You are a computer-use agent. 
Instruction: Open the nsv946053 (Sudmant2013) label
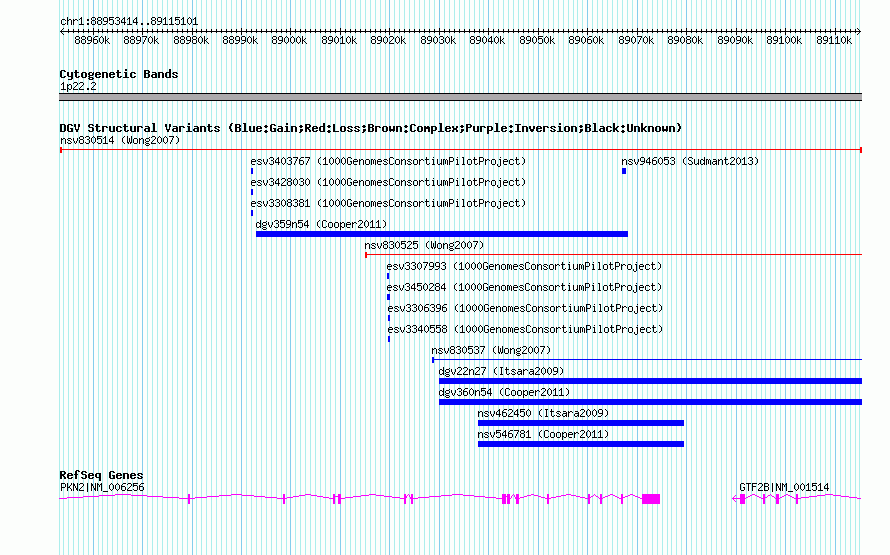click(x=690, y=161)
